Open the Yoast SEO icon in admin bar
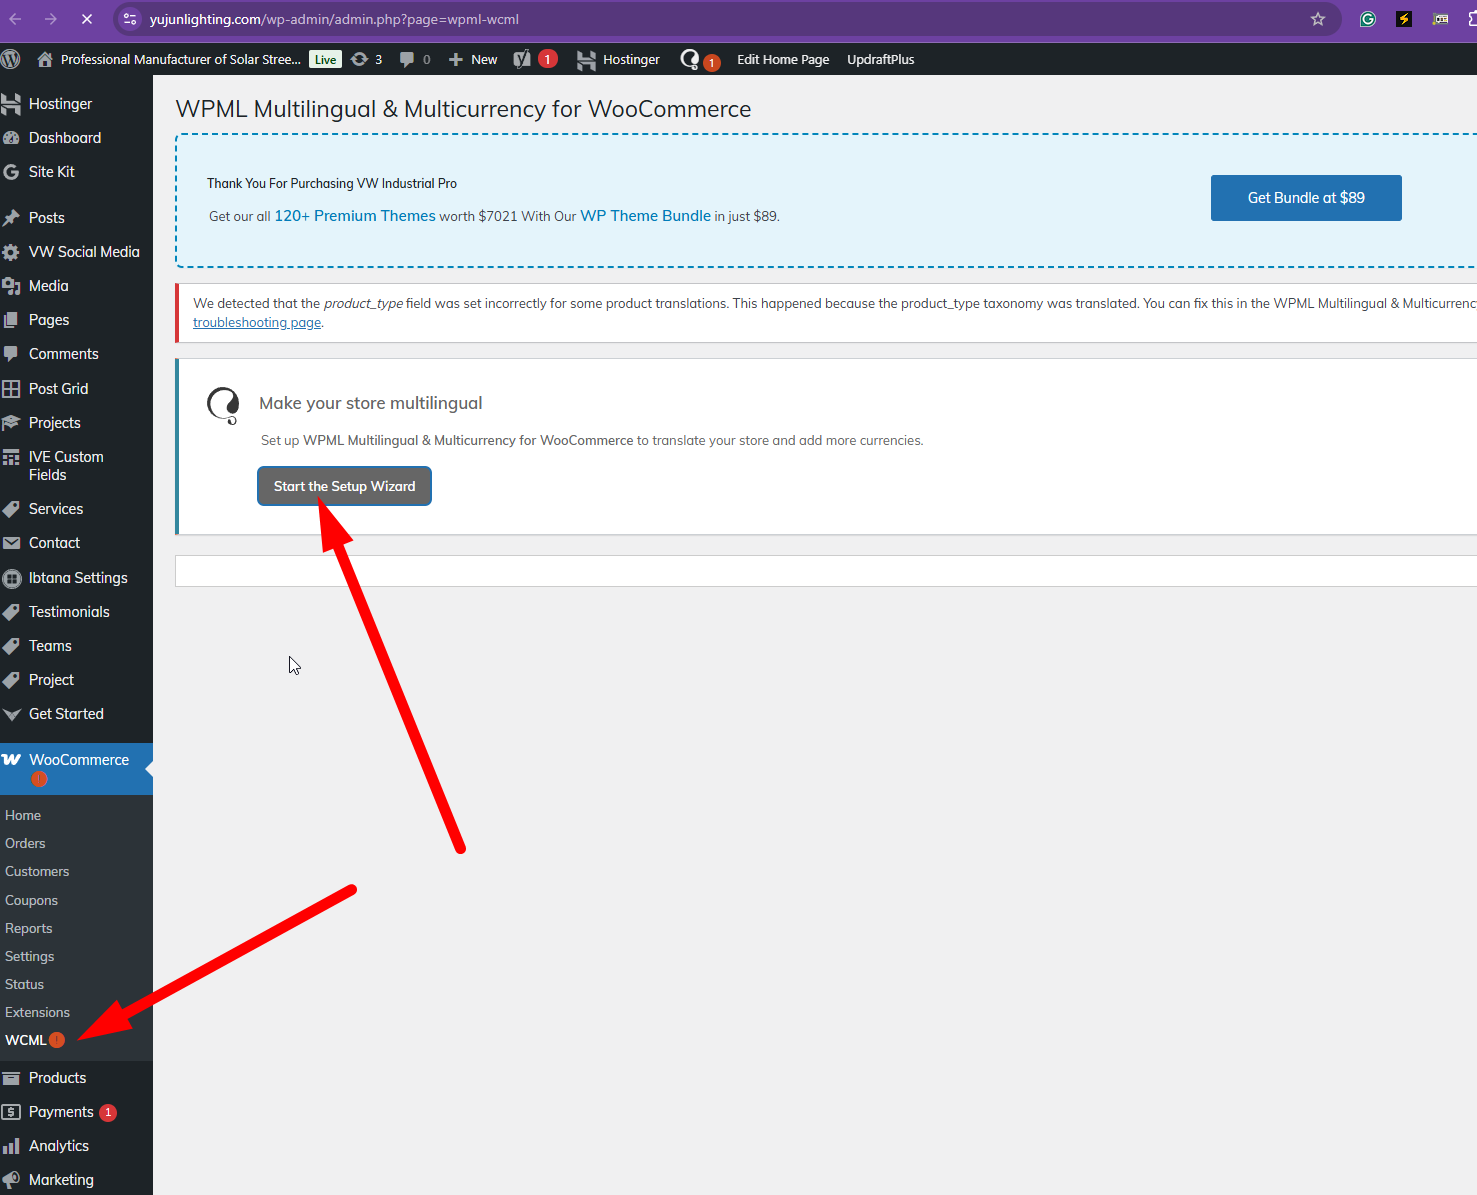1477x1195 pixels. [522, 59]
